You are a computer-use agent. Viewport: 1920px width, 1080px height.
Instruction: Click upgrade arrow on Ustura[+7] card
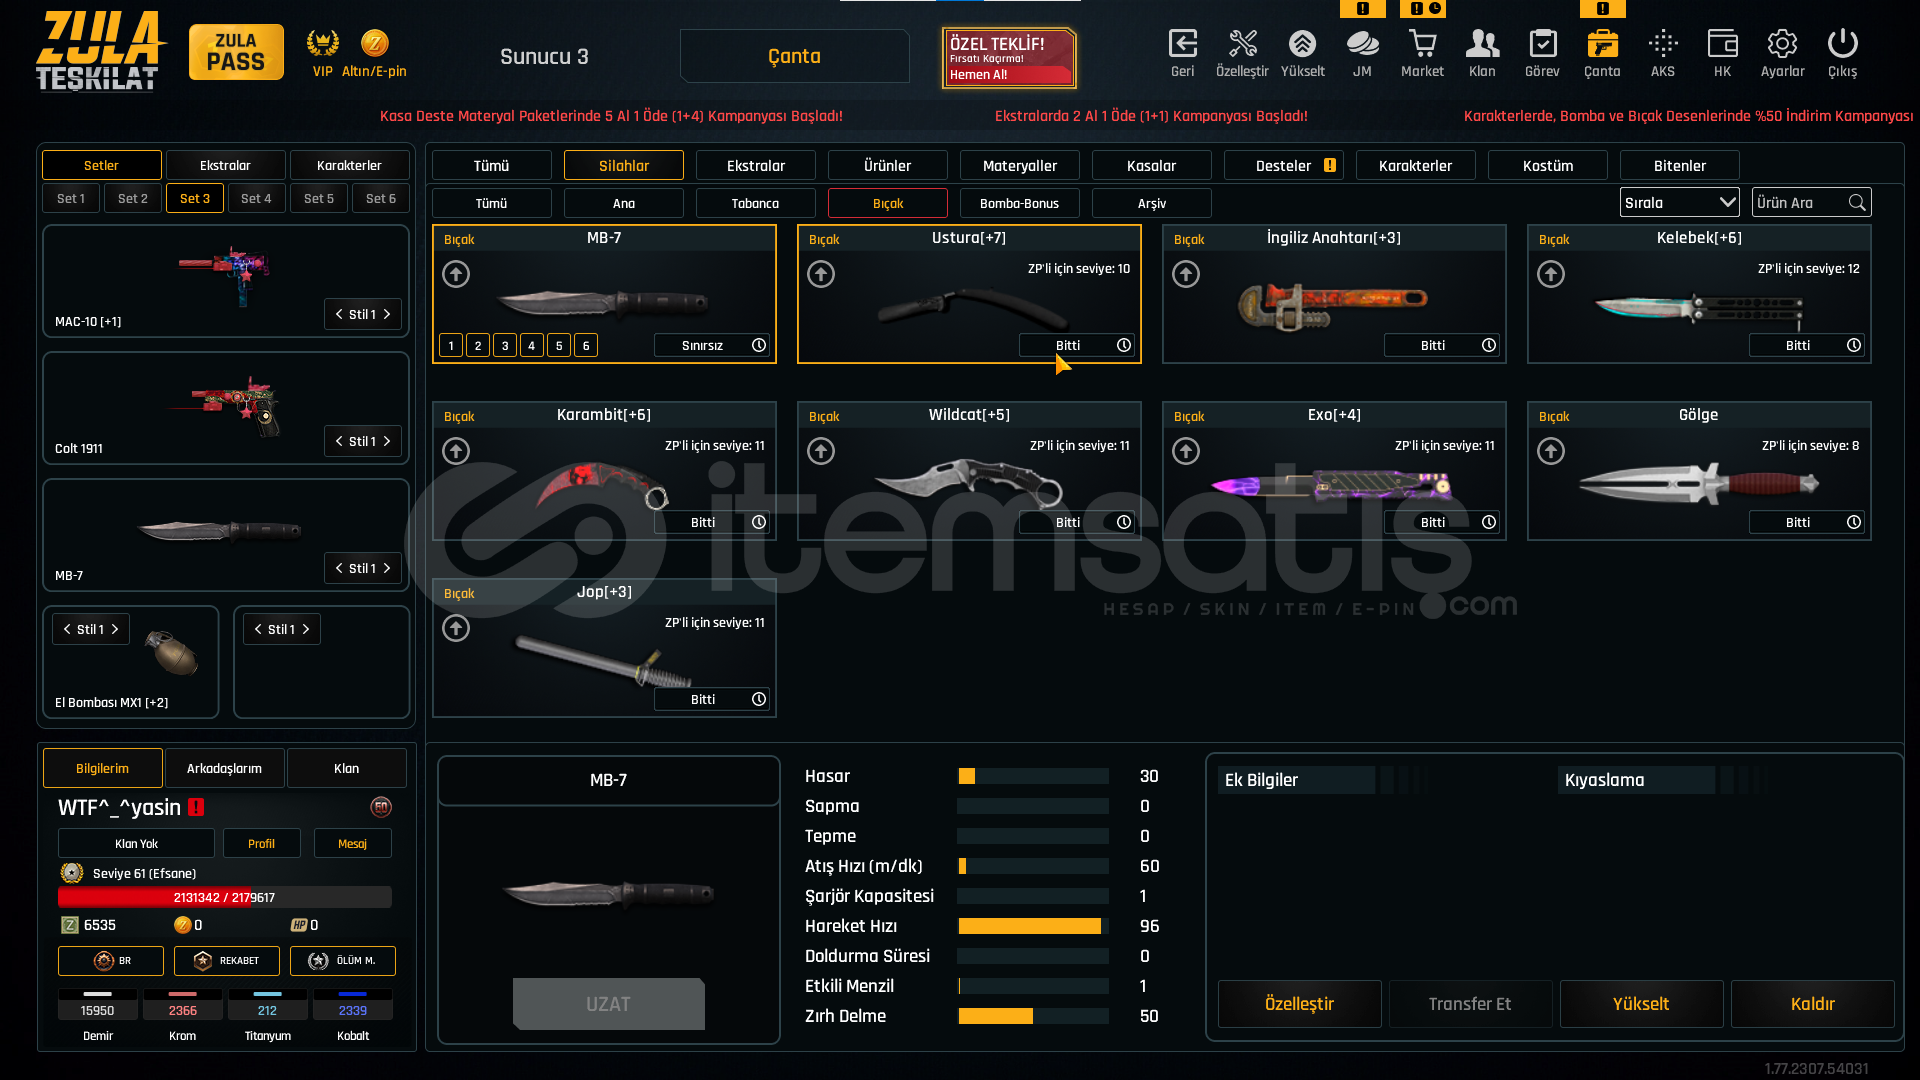[821, 274]
